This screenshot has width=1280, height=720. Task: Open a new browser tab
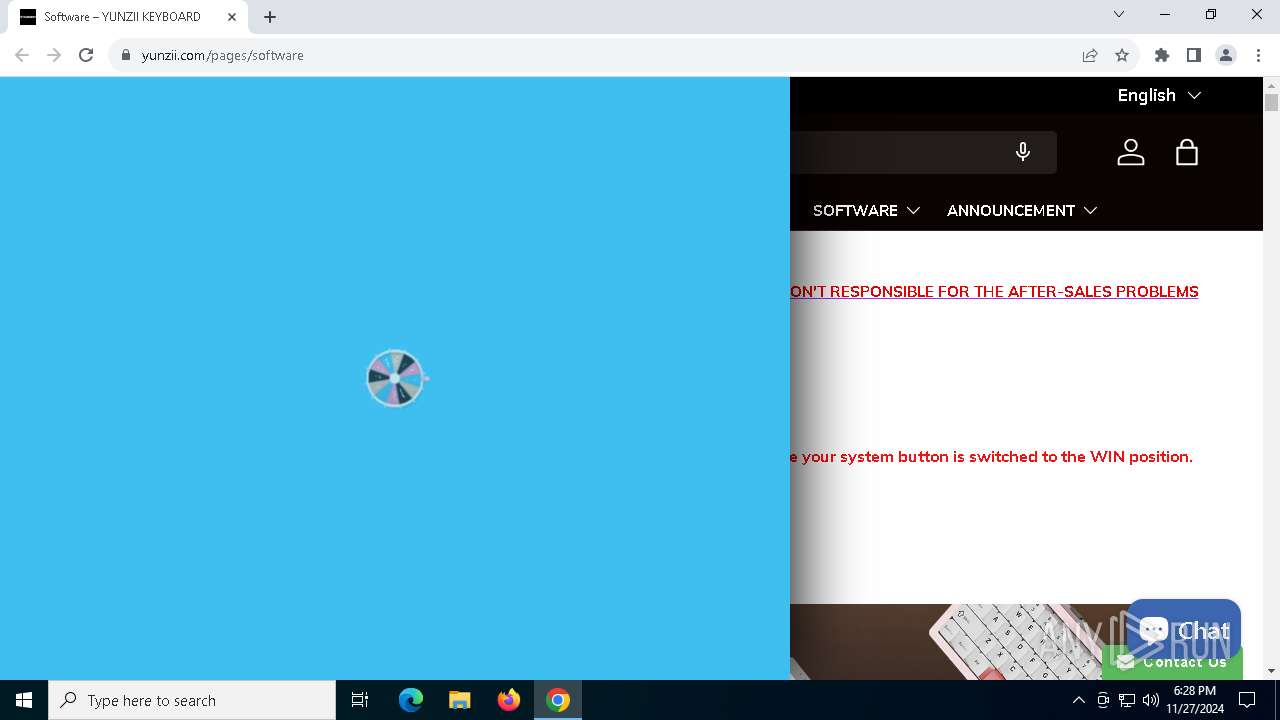click(x=270, y=17)
